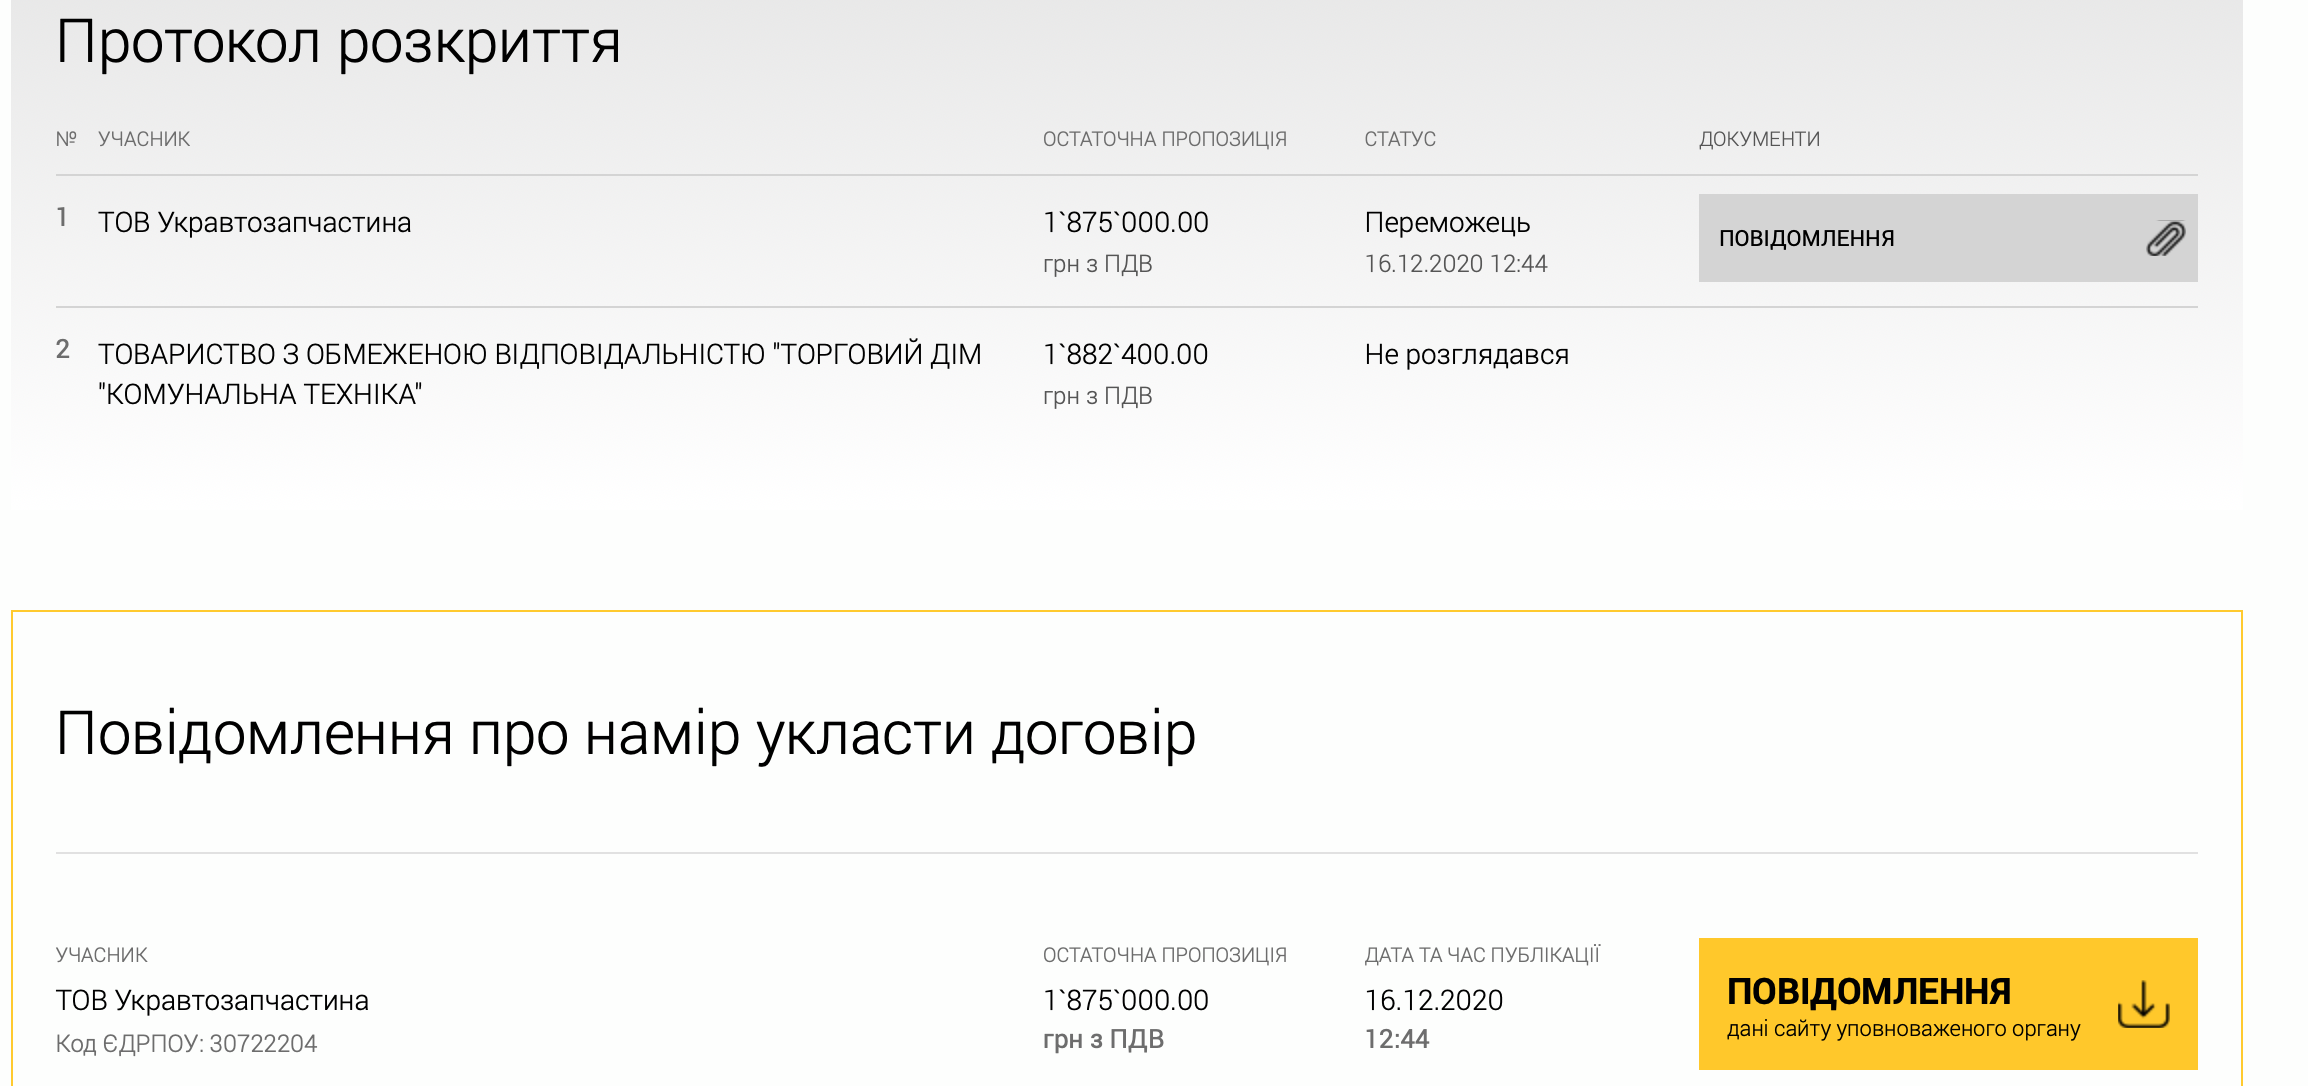Click the СТАТУС column header
Viewport: 2308px width, 1086px height.
coord(1399,139)
